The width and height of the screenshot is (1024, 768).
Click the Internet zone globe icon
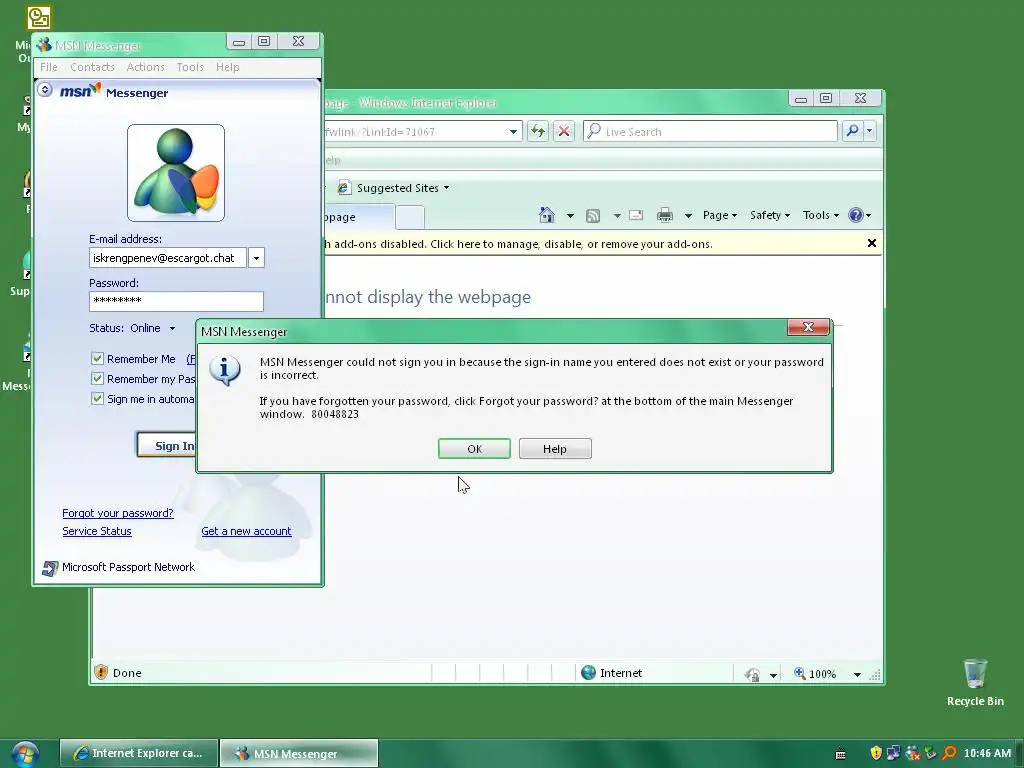[x=588, y=673]
